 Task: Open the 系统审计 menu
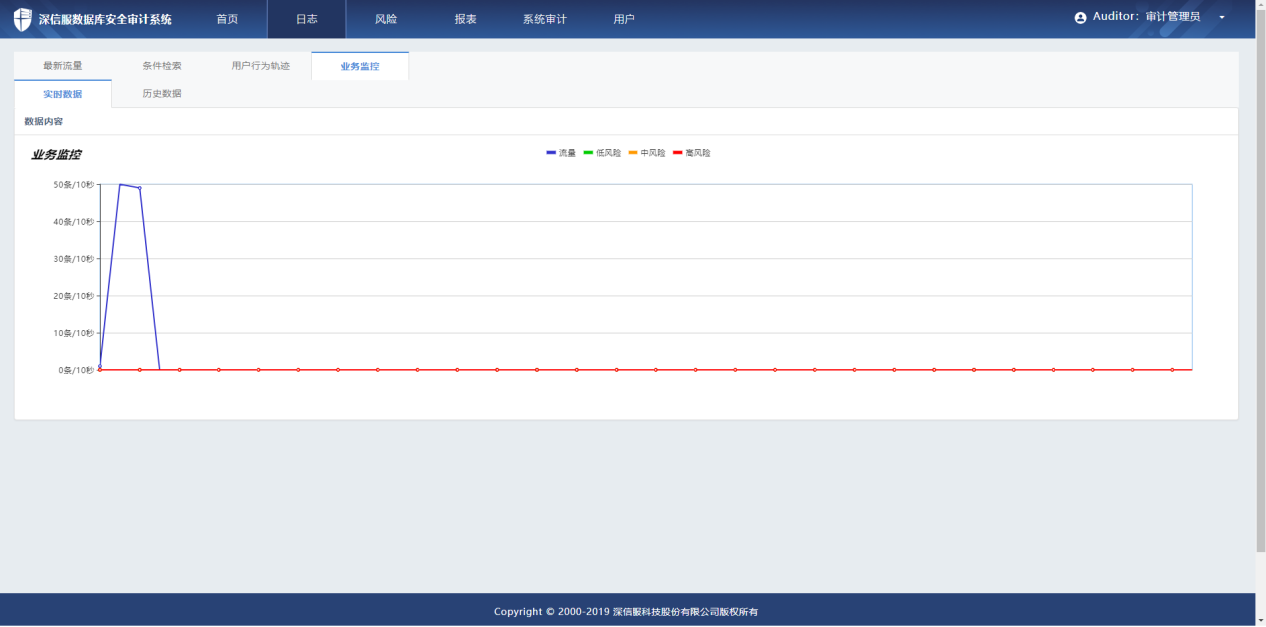click(x=544, y=19)
